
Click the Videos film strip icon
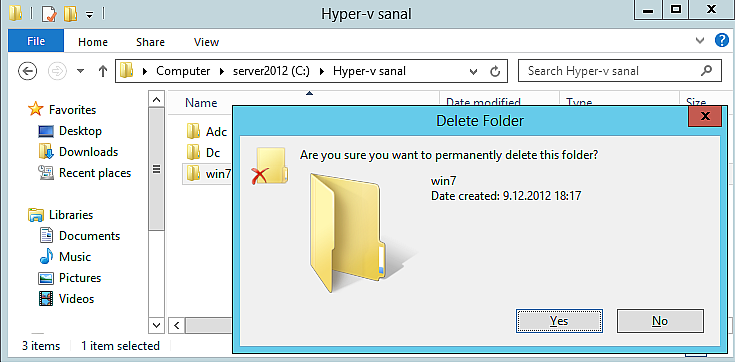46,299
